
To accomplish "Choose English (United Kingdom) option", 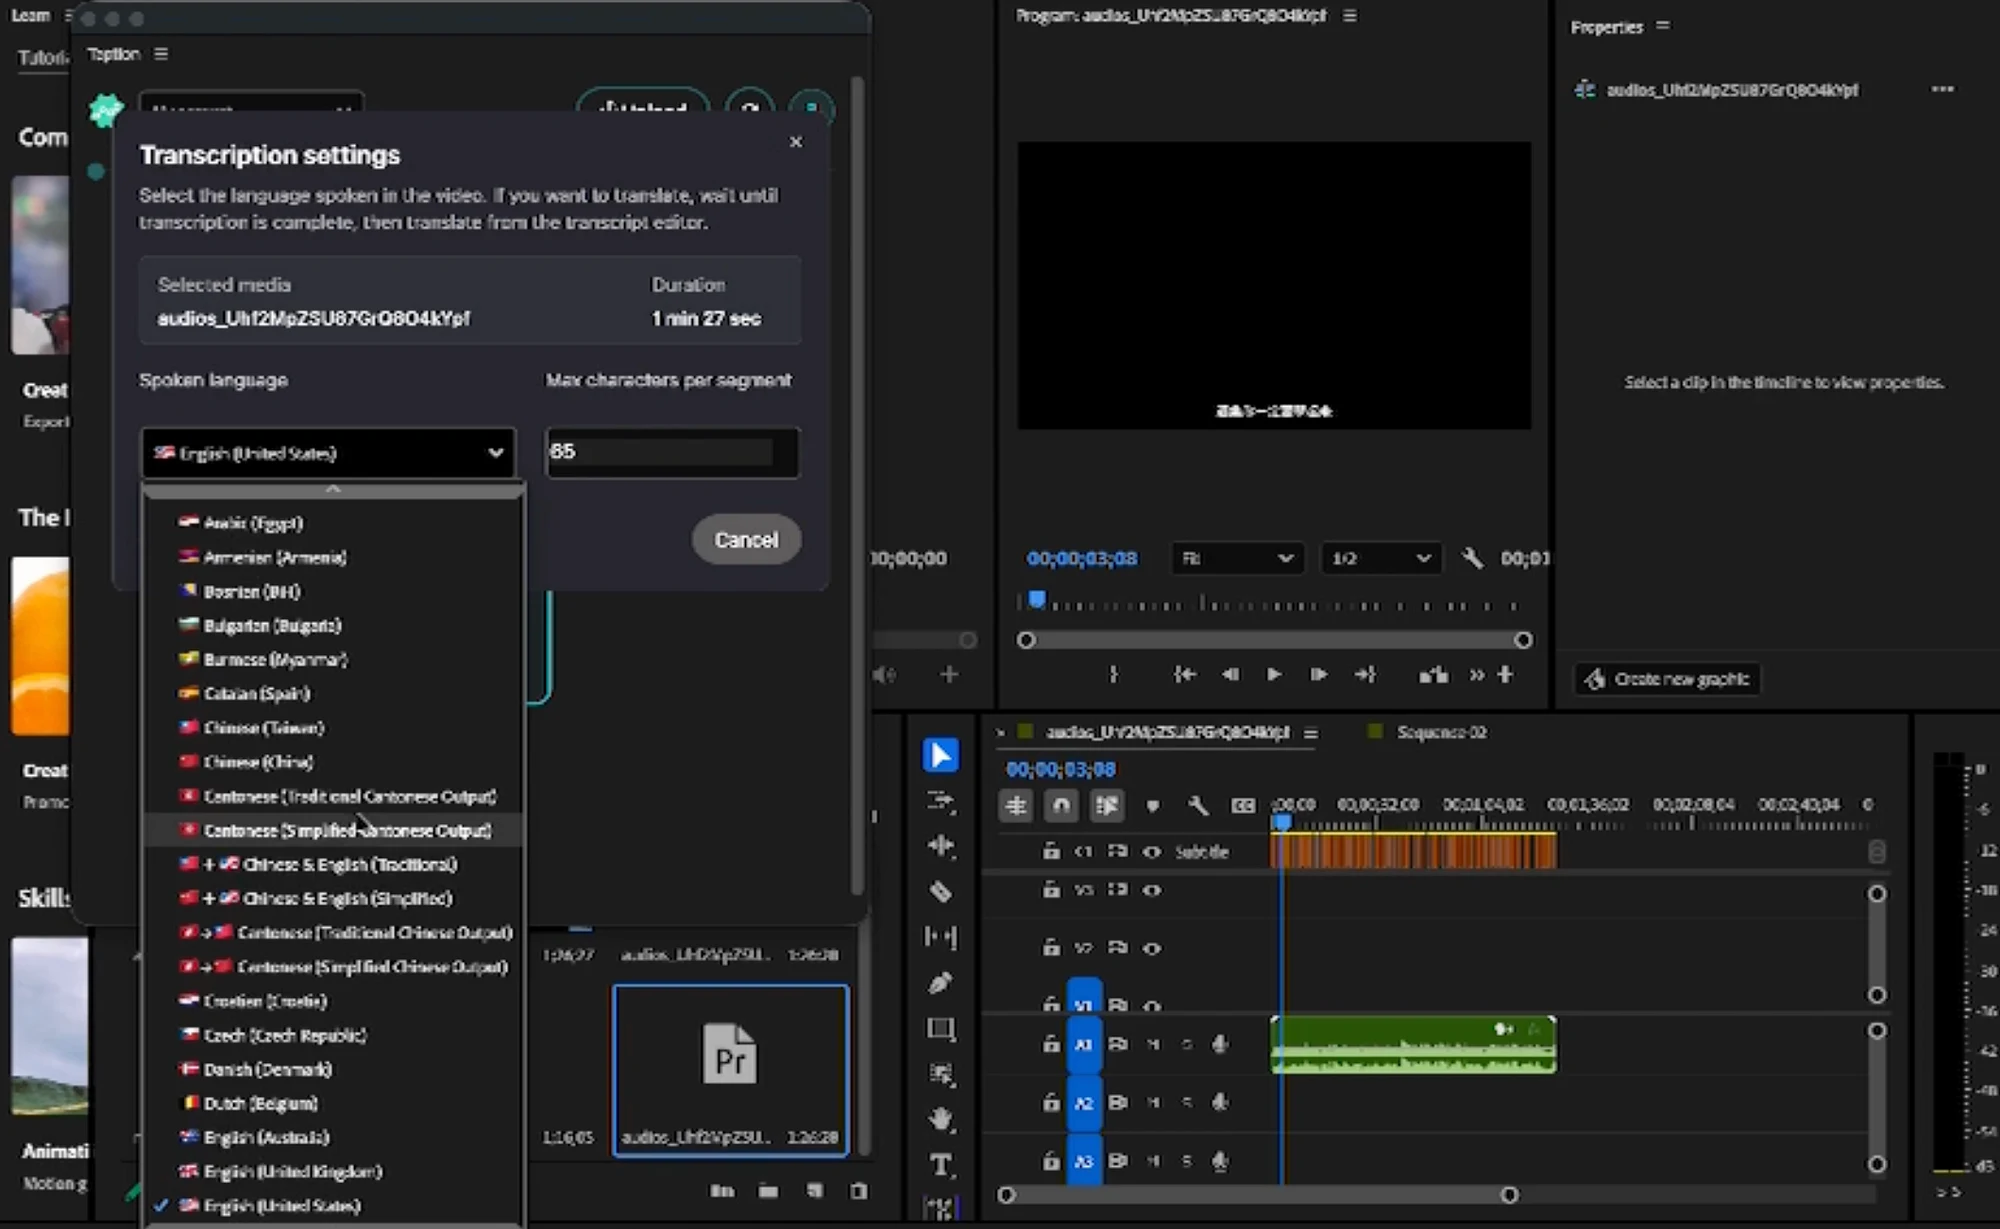I will tap(334, 1172).
